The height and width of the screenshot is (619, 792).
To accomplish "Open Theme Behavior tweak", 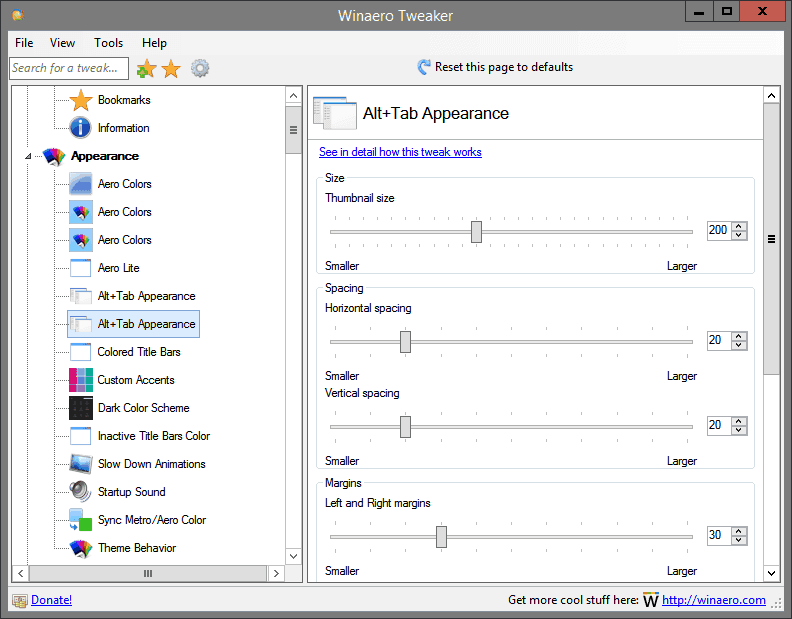I will tap(137, 548).
